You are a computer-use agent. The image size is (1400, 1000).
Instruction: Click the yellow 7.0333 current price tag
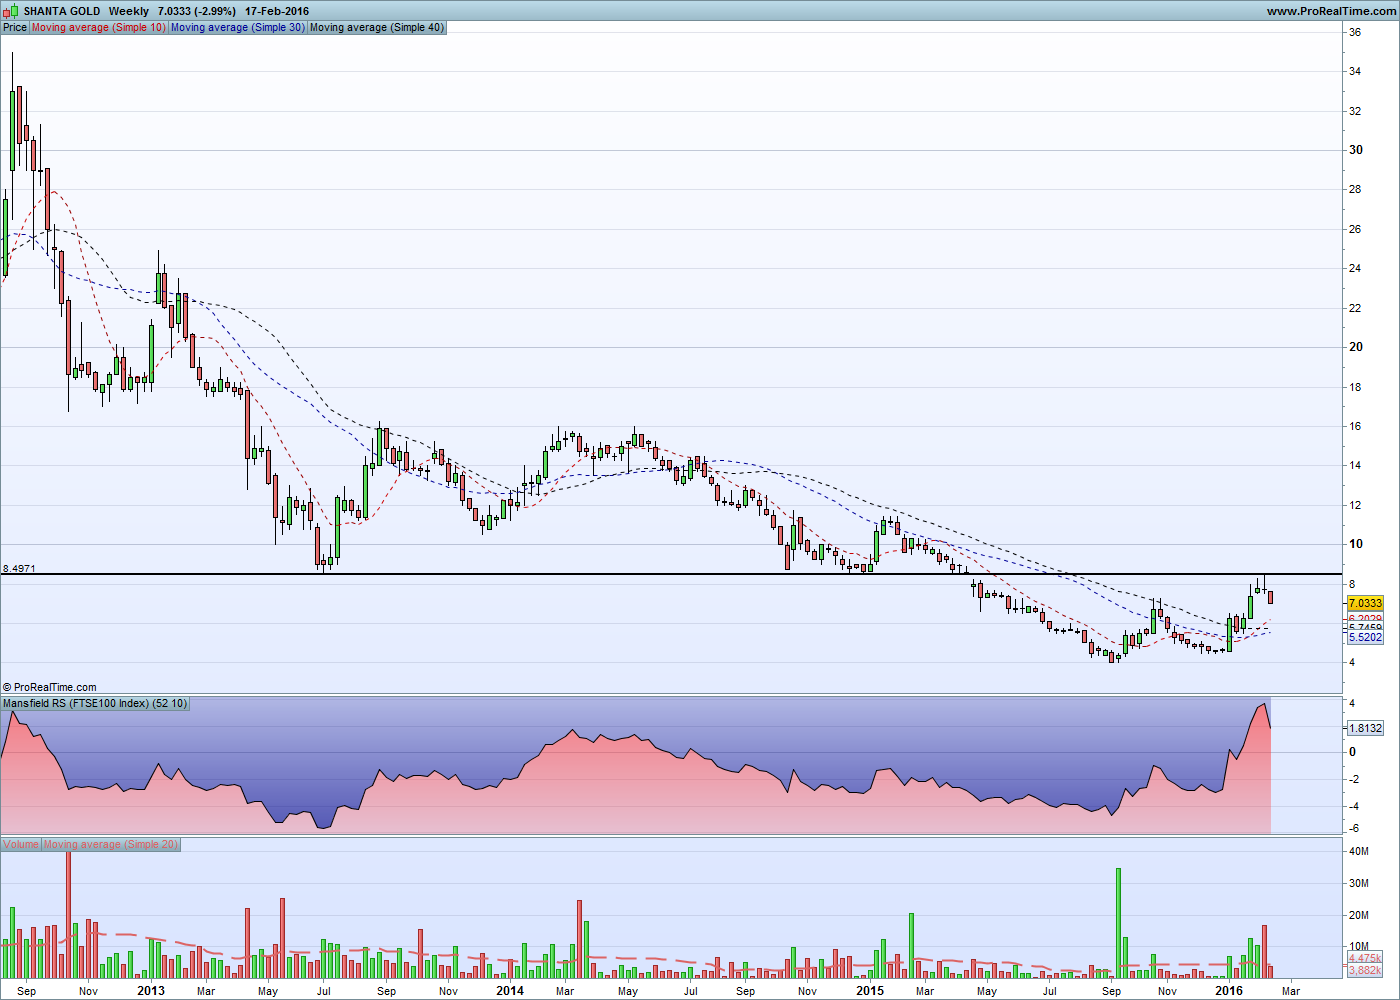(x=1365, y=603)
